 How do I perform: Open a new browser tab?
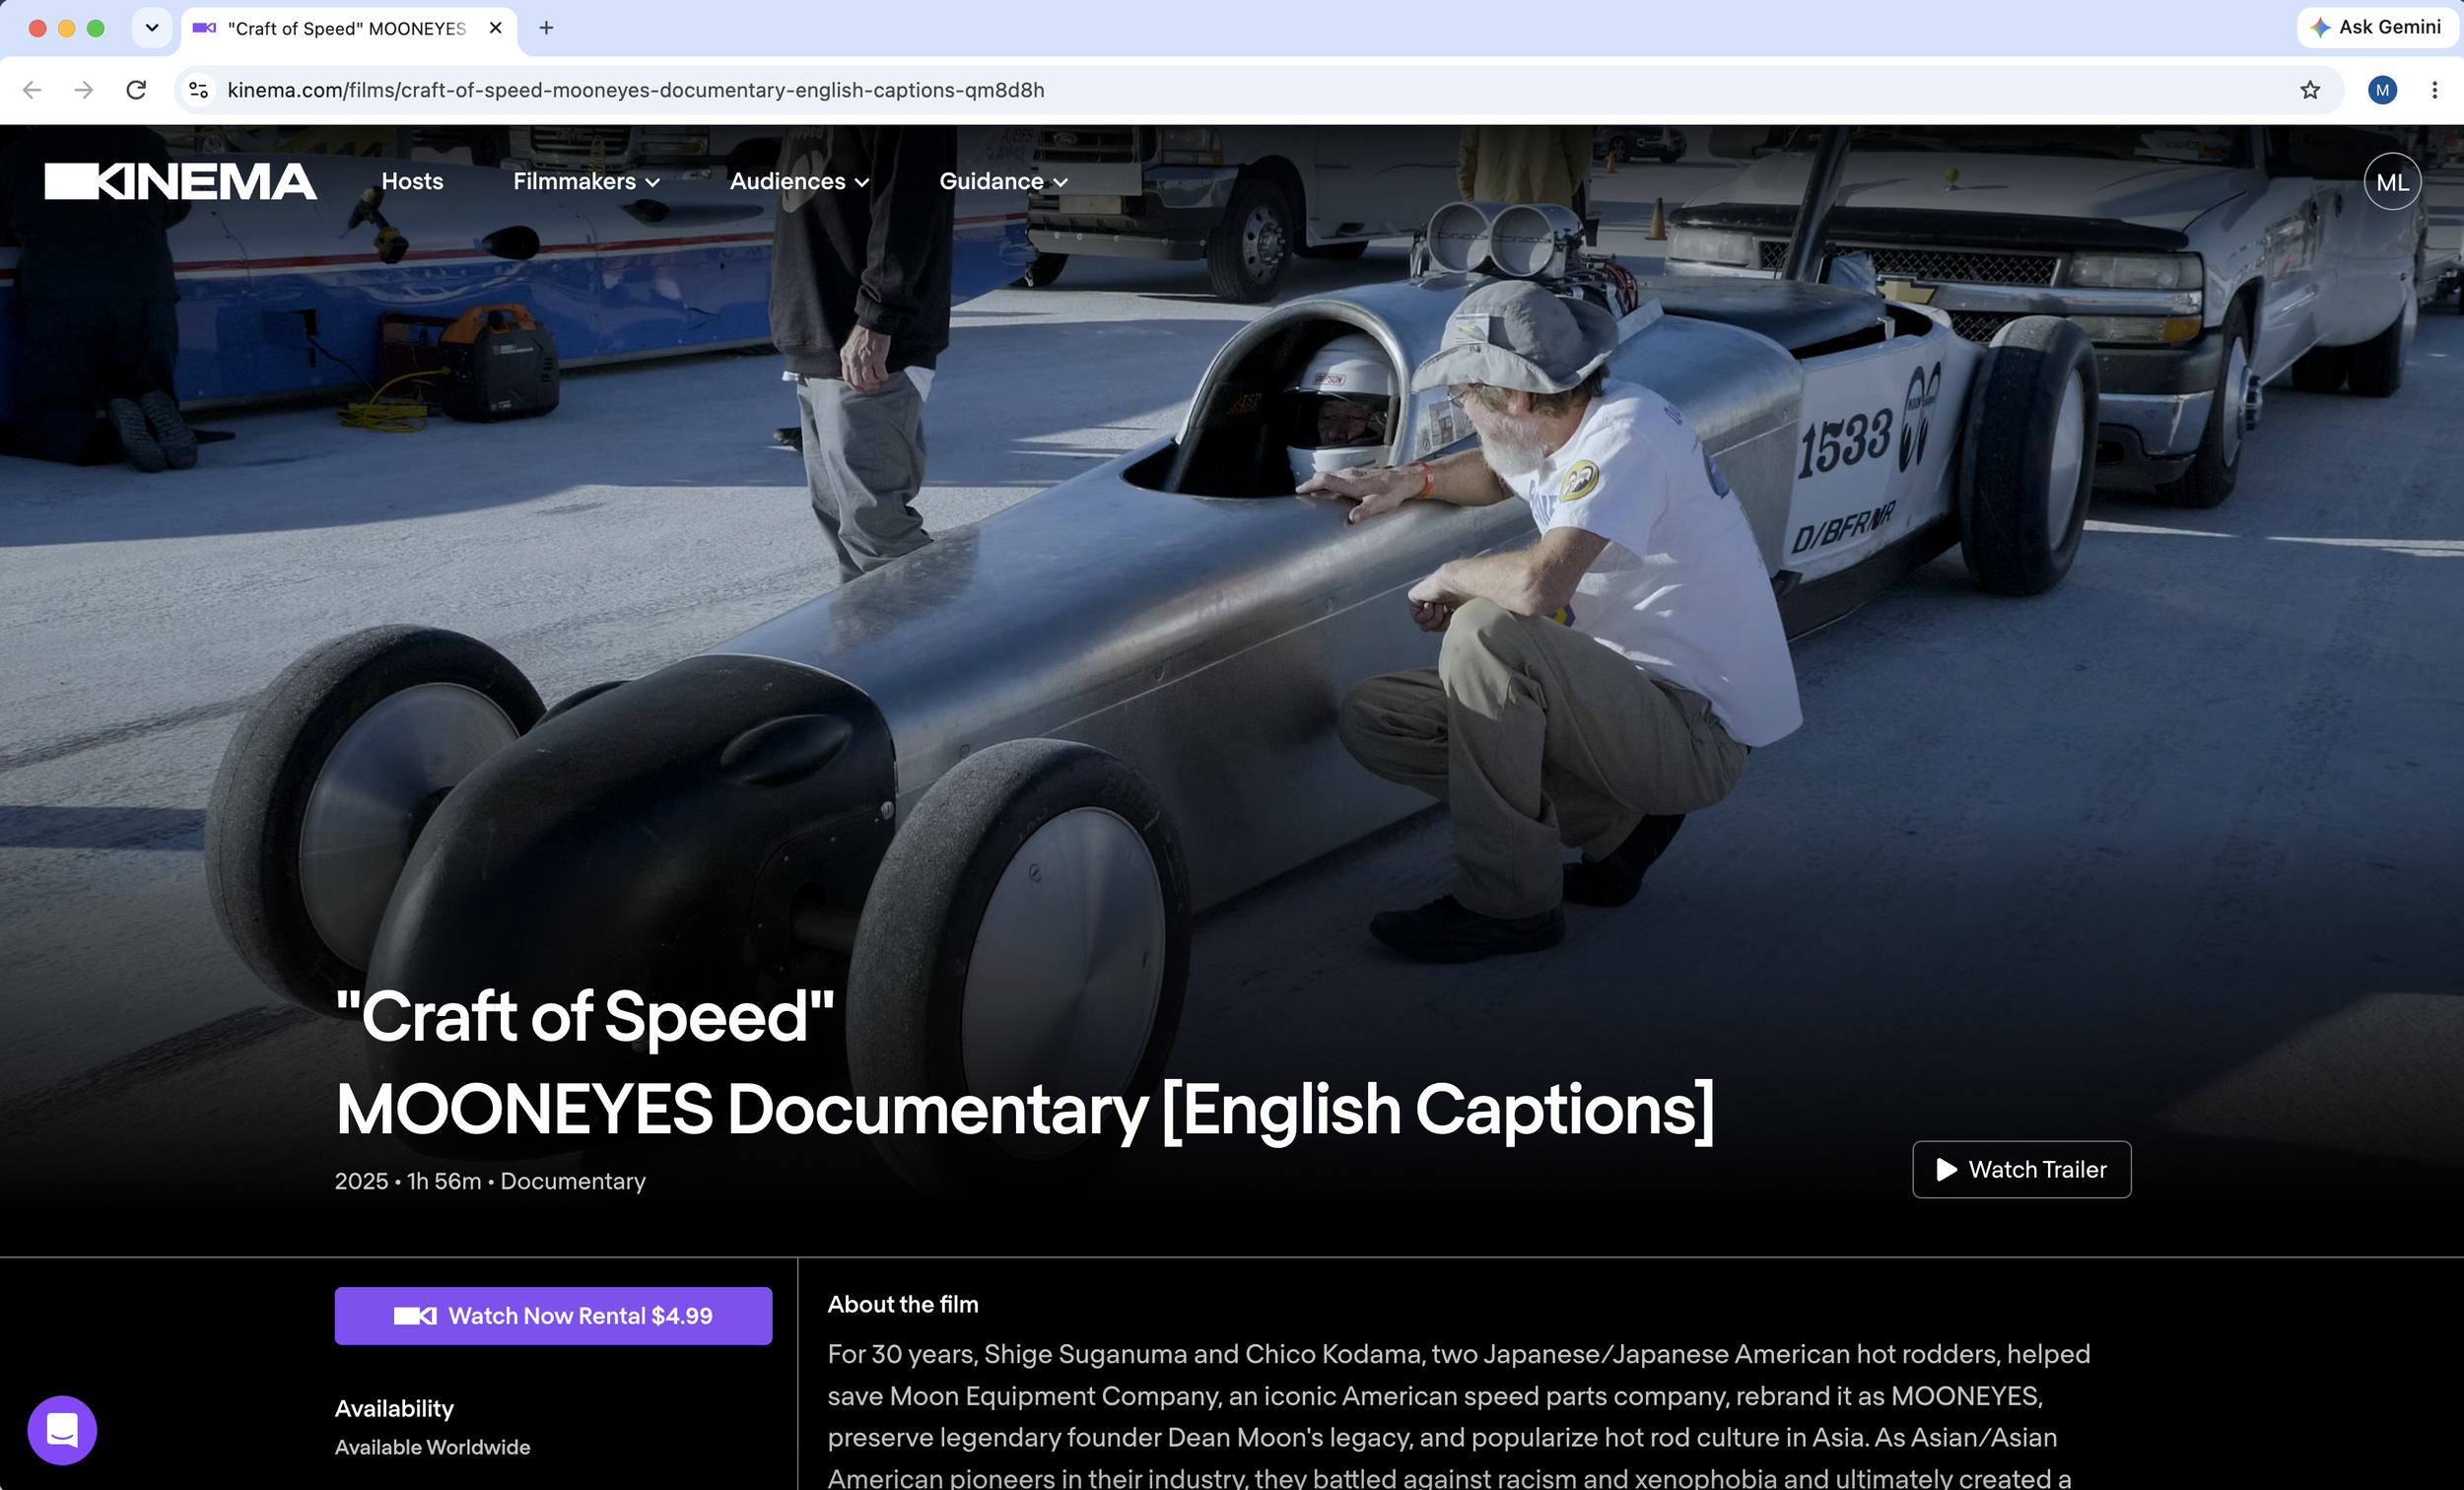coord(546,28)
